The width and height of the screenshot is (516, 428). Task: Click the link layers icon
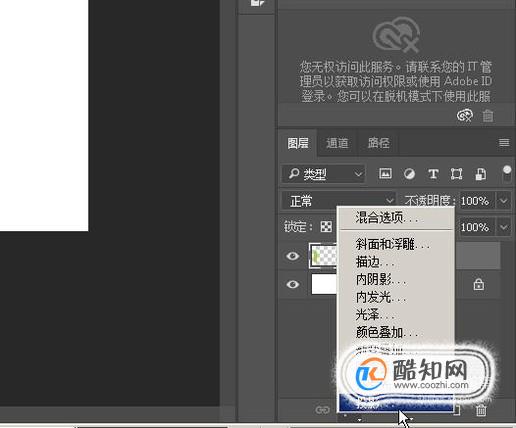pos(322,410)
